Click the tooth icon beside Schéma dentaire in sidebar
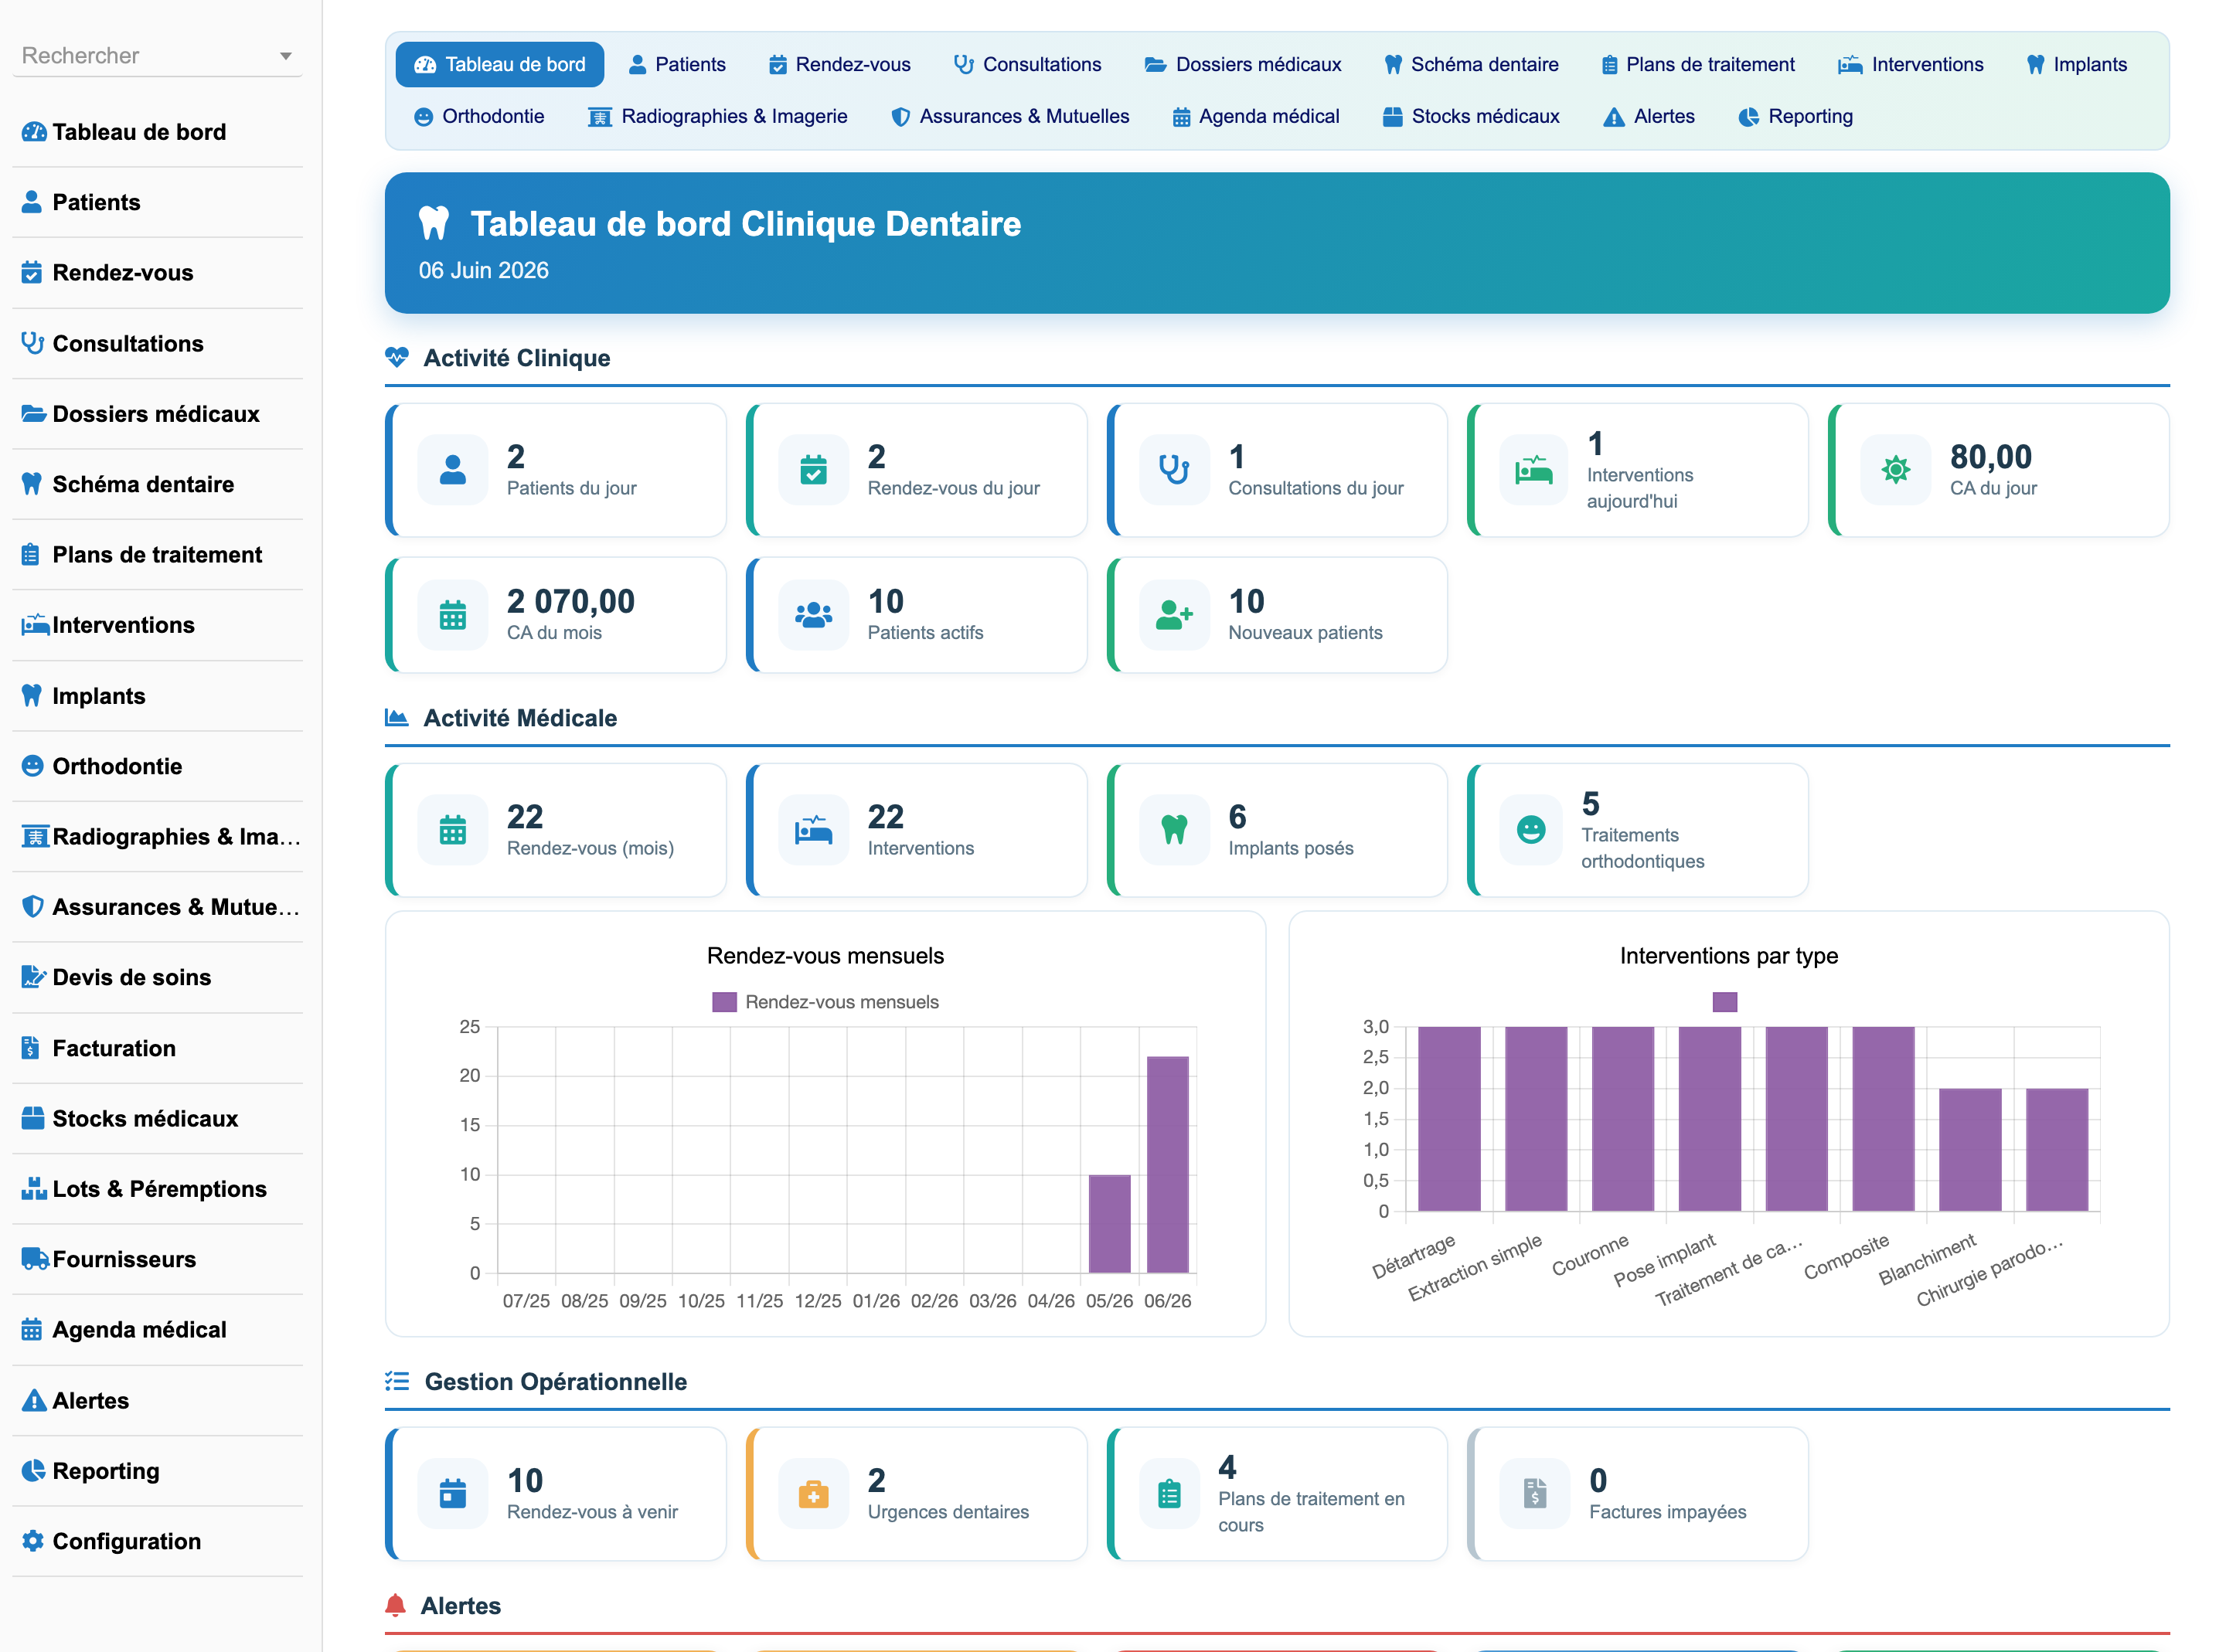This screenshot has height=1652, width=2226. tap(32, 484)
